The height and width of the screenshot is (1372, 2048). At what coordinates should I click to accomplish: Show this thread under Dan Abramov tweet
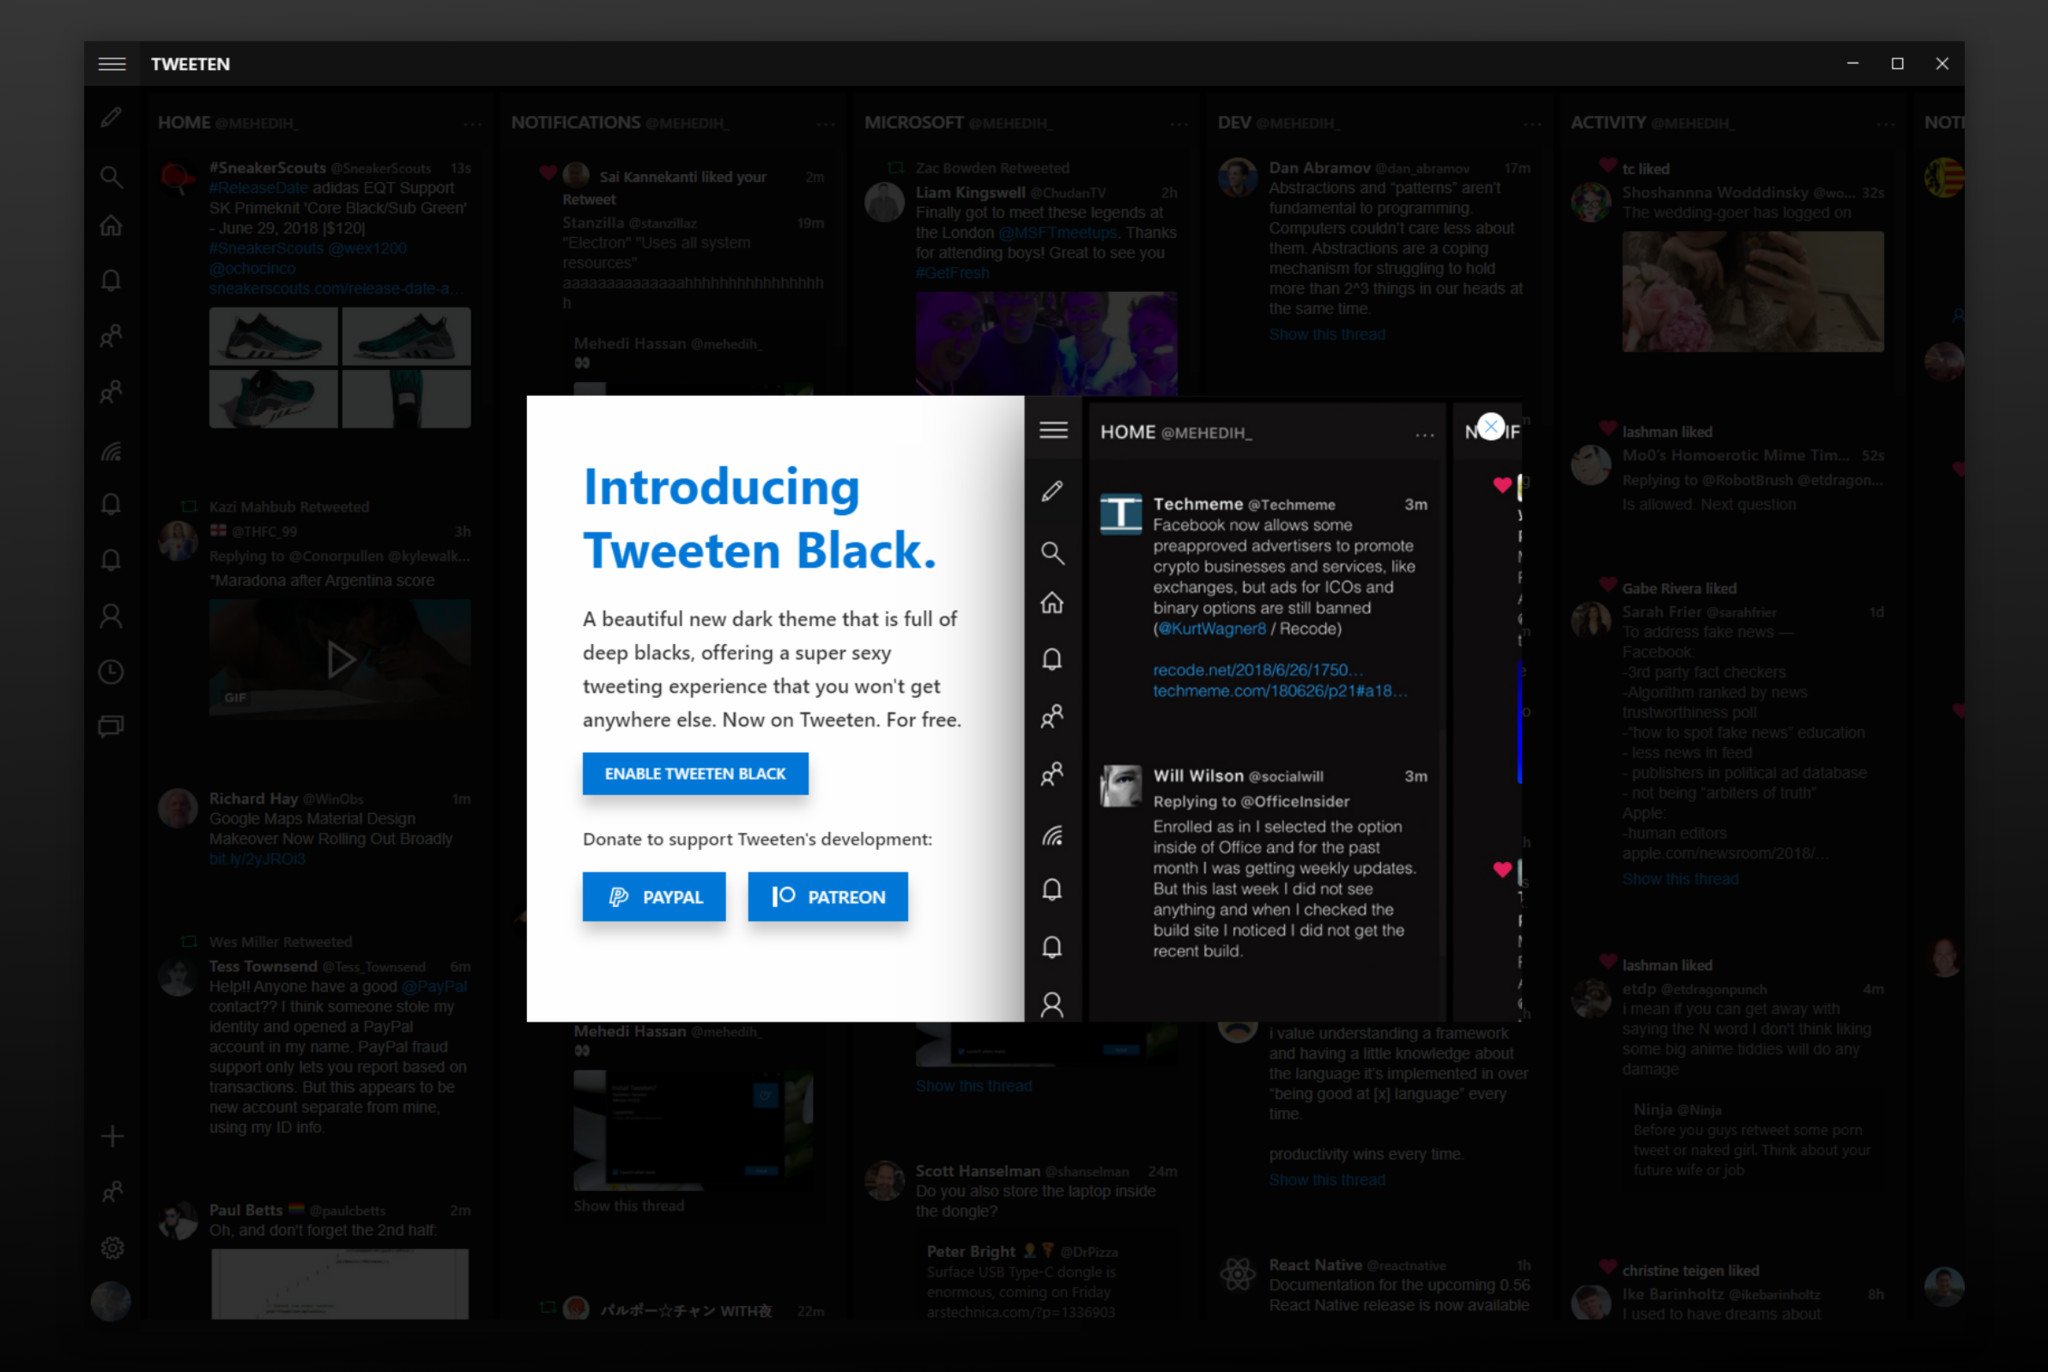(x=1327, y=334)
